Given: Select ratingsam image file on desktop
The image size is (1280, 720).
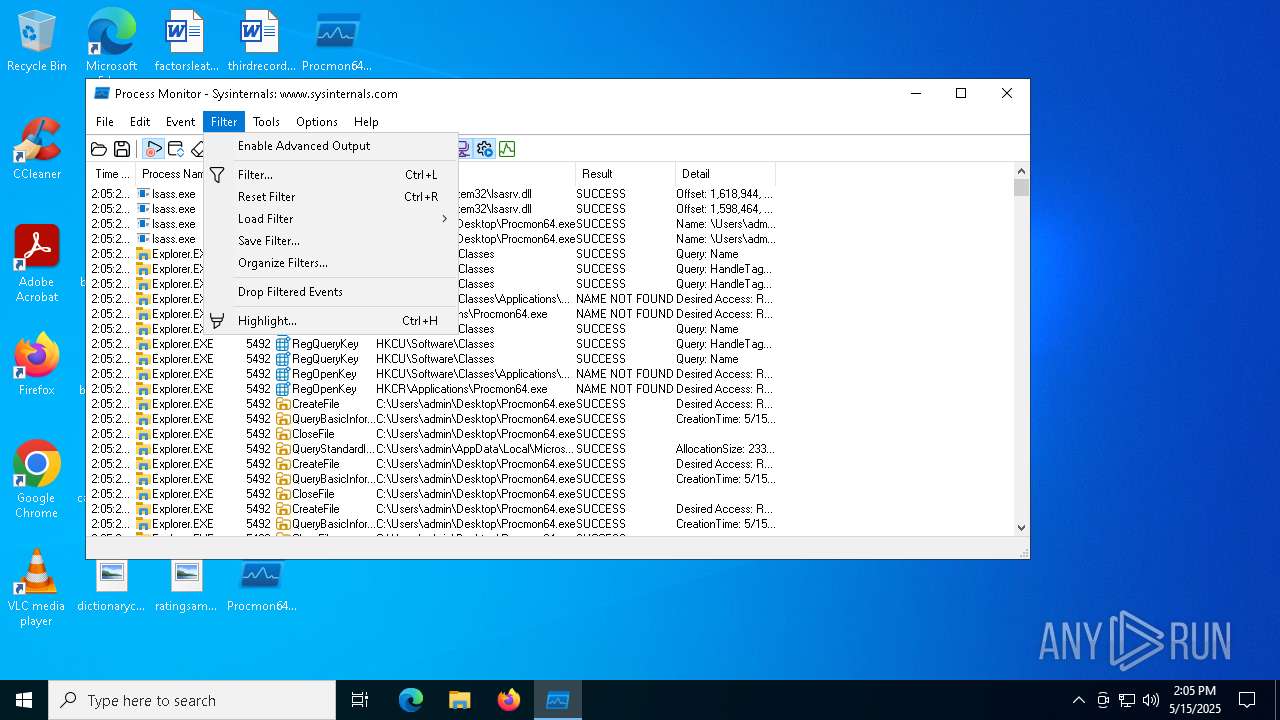Looking at the screenshot, I should pyautogui.click(x=186, y=585).
